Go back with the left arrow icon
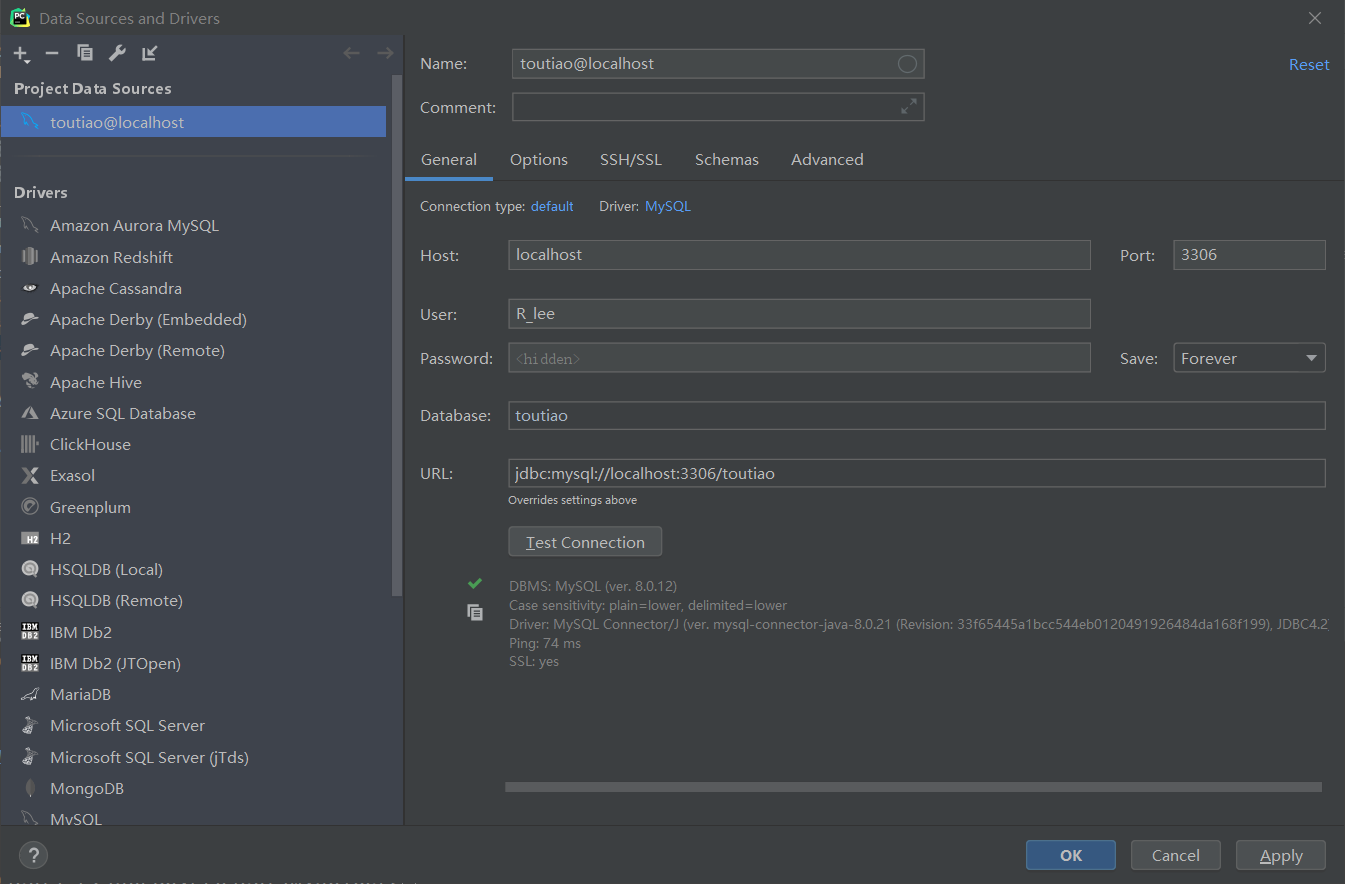 click(351, 53)
